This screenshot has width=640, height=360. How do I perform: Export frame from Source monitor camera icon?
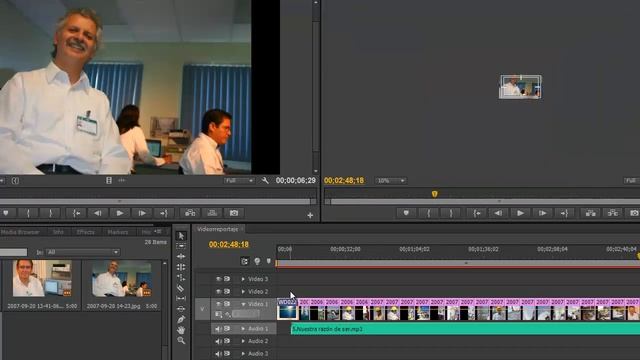pos(233,213)
